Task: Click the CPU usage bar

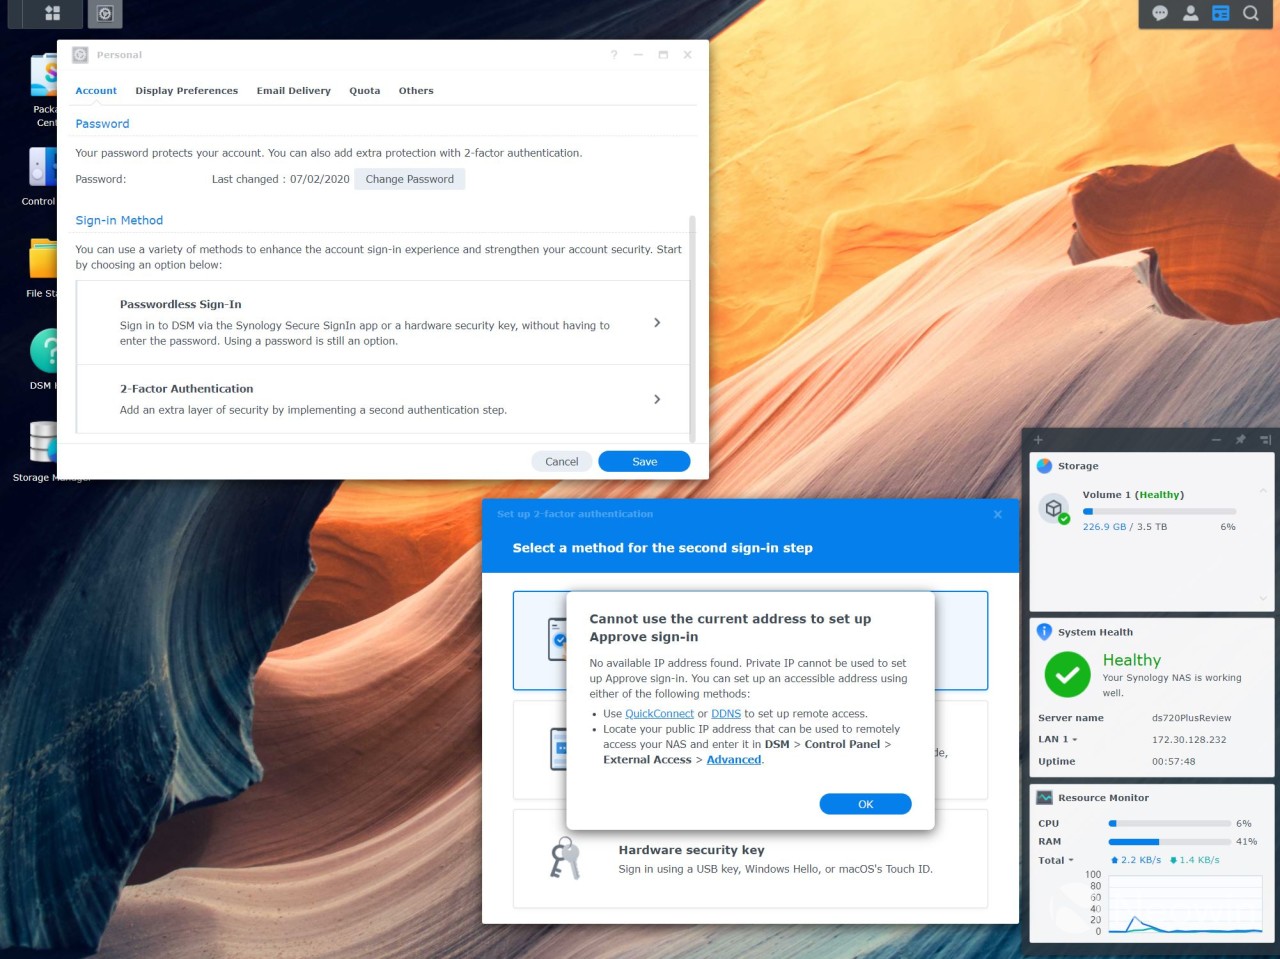Action: [x=1170, y=824]
